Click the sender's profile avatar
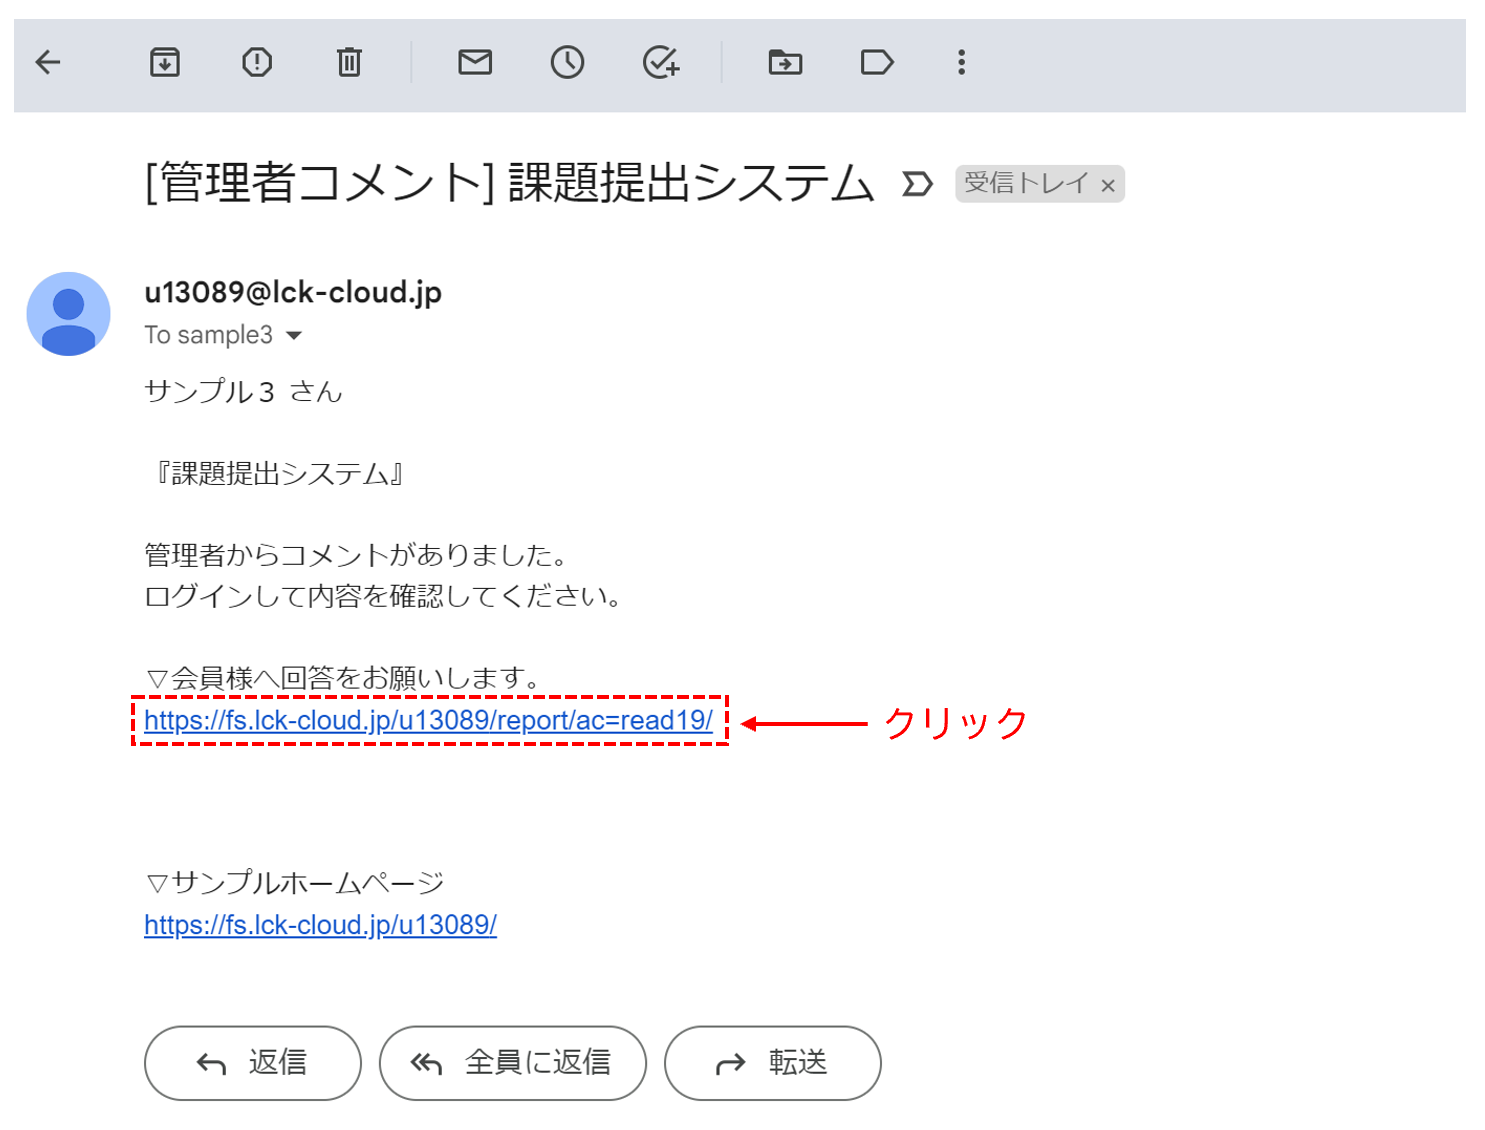1485x1130 pixels. [x=68, y=313]
